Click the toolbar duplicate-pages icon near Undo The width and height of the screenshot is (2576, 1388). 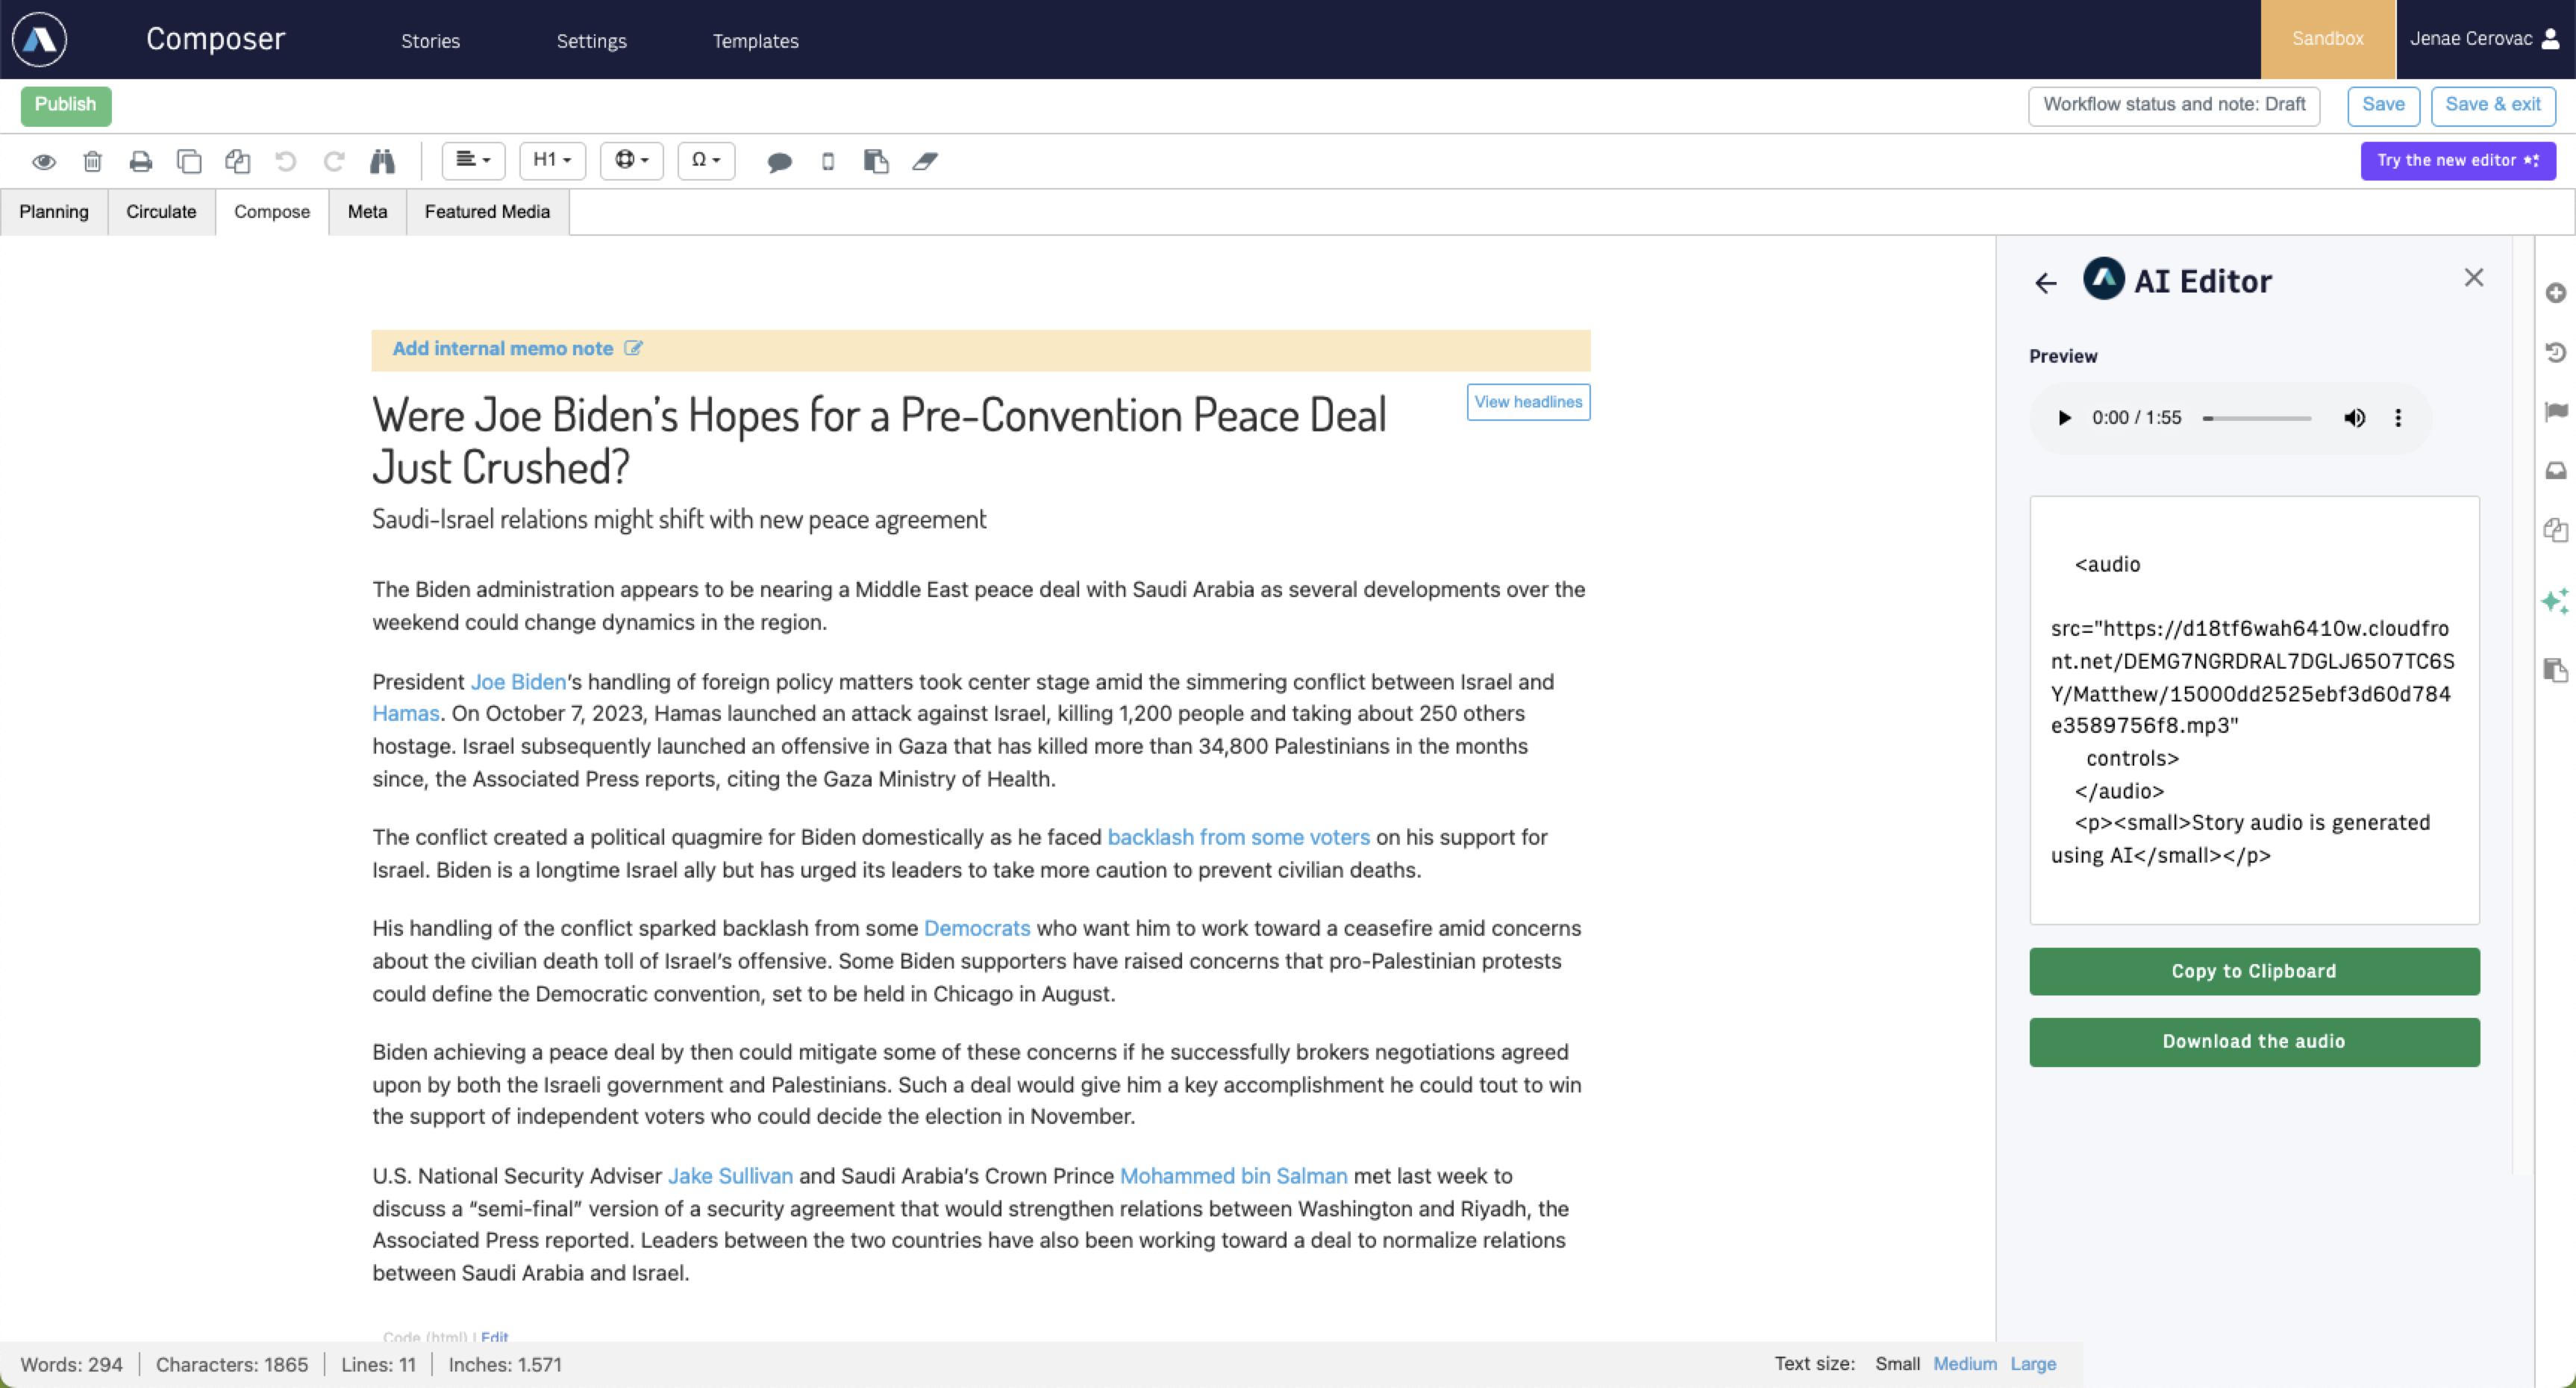pos(237,161)
